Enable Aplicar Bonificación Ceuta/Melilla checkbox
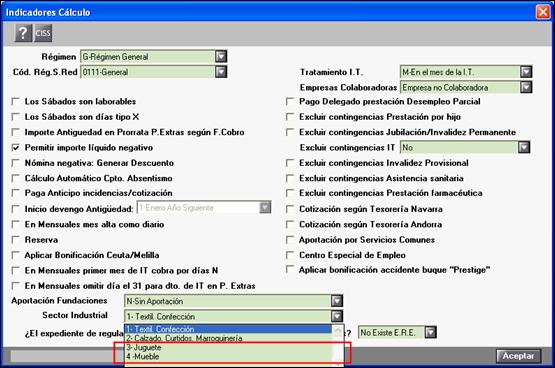Screen dimensions: 555x368 click(x=15, y=255)
